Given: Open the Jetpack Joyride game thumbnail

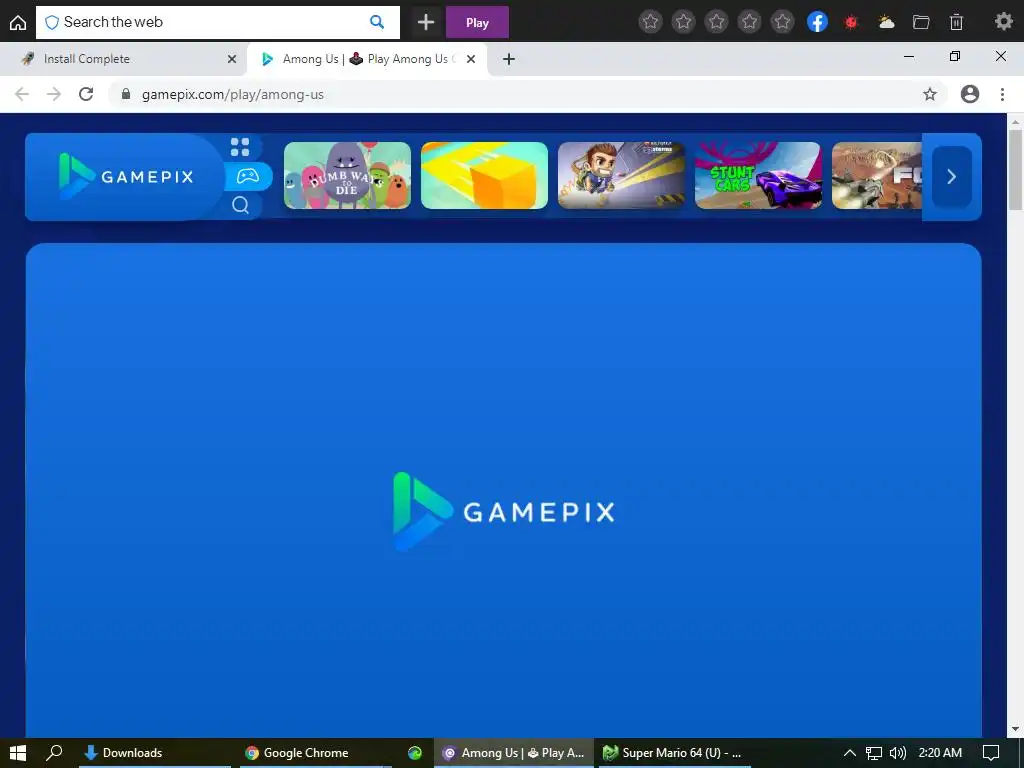Looking at the screenshot, I should point(621,176).
